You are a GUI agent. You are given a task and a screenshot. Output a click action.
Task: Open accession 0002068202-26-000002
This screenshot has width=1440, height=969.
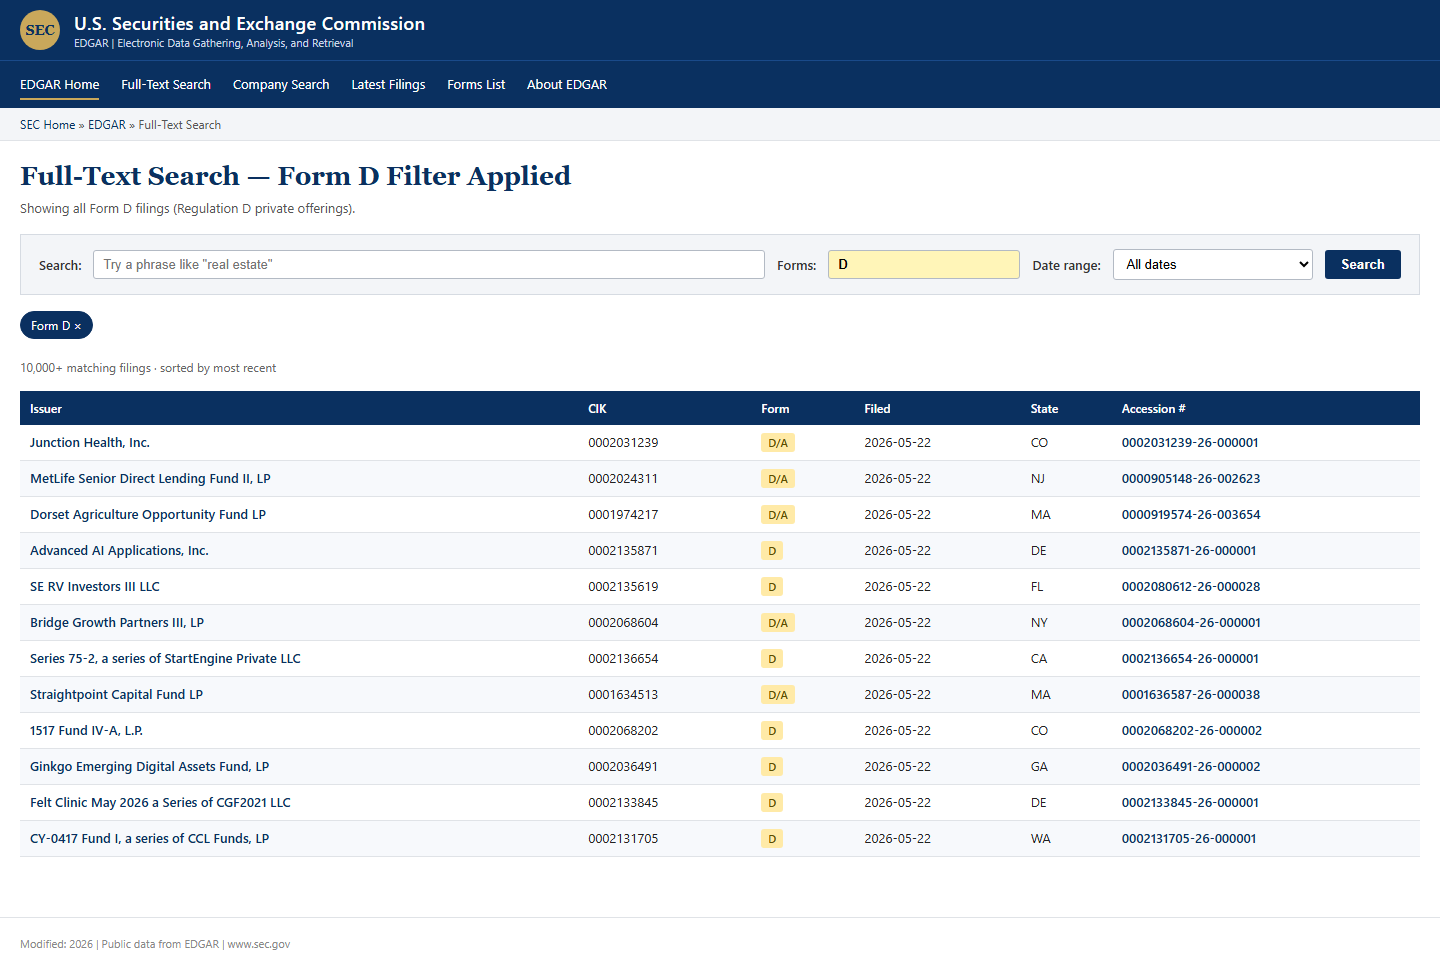(x=1192, y=731)
